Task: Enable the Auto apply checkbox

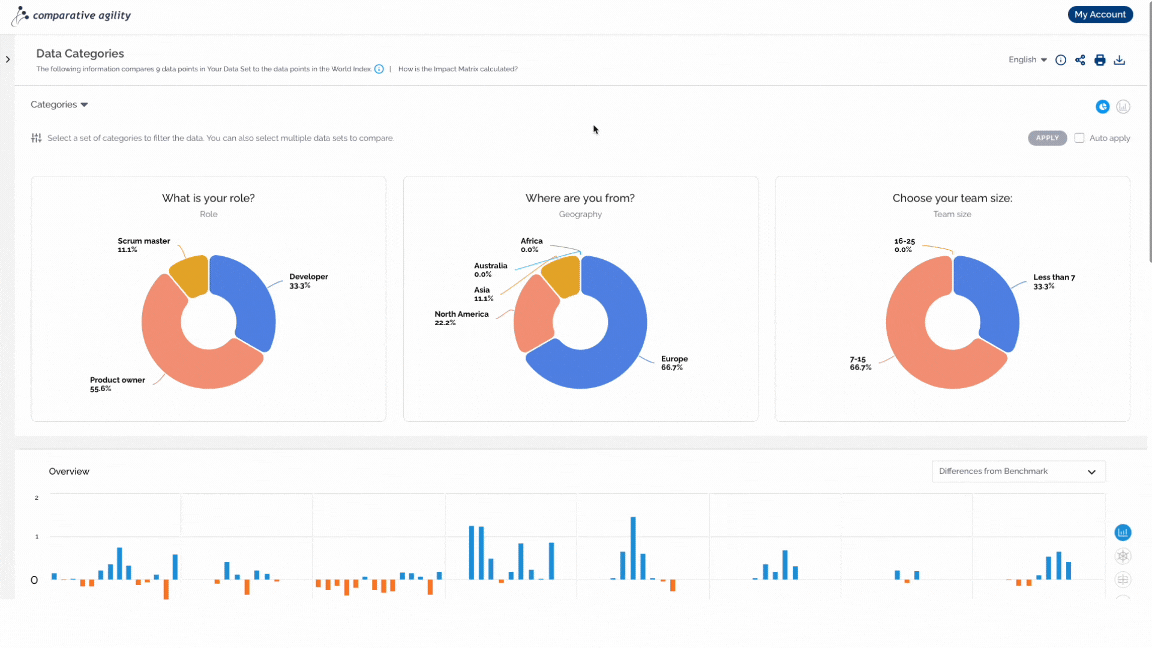Action: [x=1079, y=138]
